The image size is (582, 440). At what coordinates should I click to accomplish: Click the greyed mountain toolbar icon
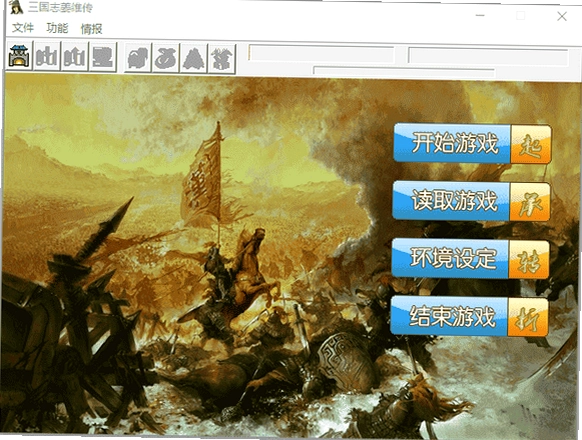(193, 58)
